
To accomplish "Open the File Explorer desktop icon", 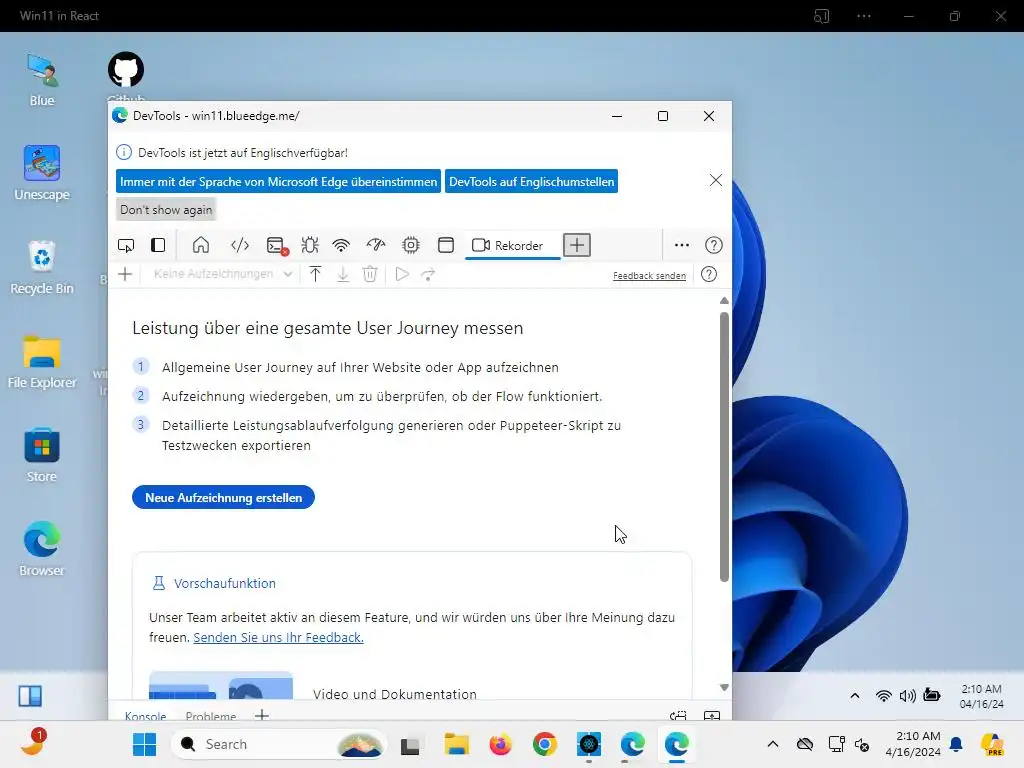I will pos(42,362).
